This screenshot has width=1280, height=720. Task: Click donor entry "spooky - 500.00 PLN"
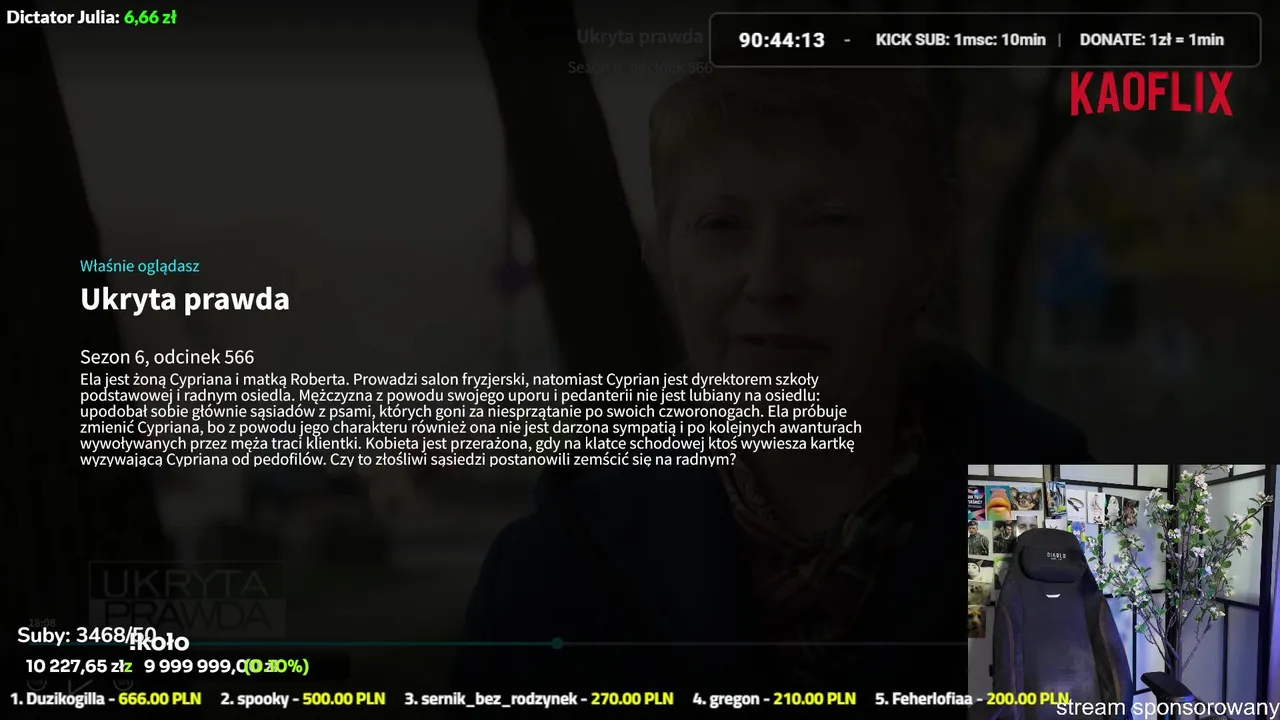click(x=303, y=699)
